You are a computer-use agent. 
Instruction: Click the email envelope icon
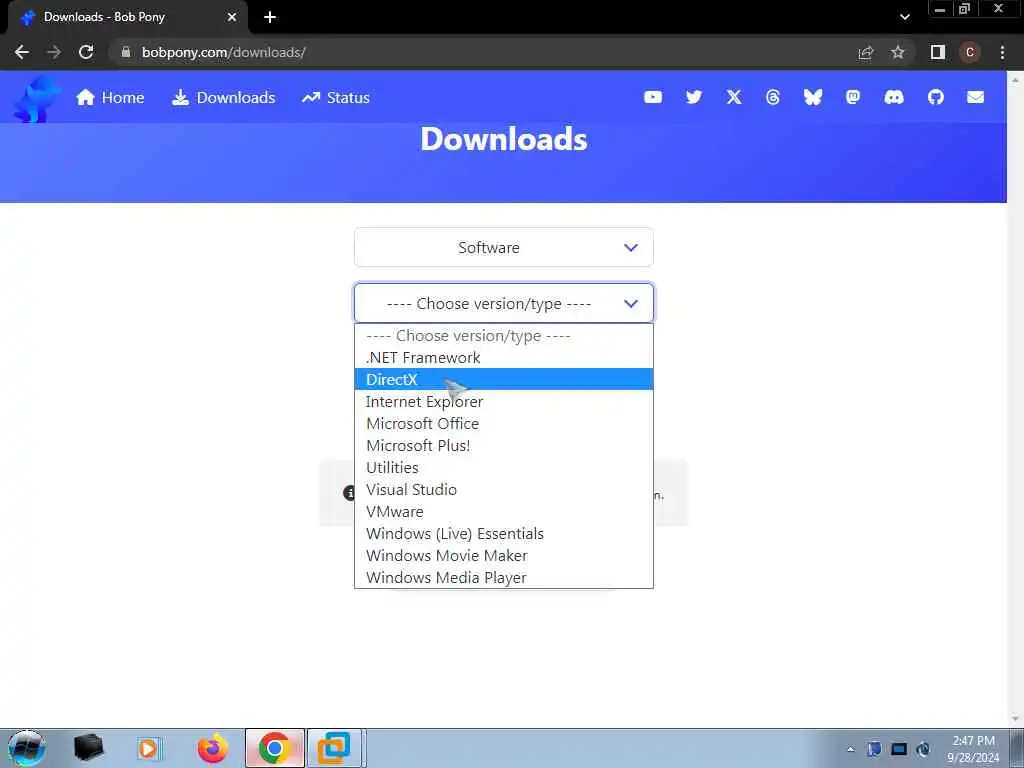pyautogui.click(x=976, y=97)
